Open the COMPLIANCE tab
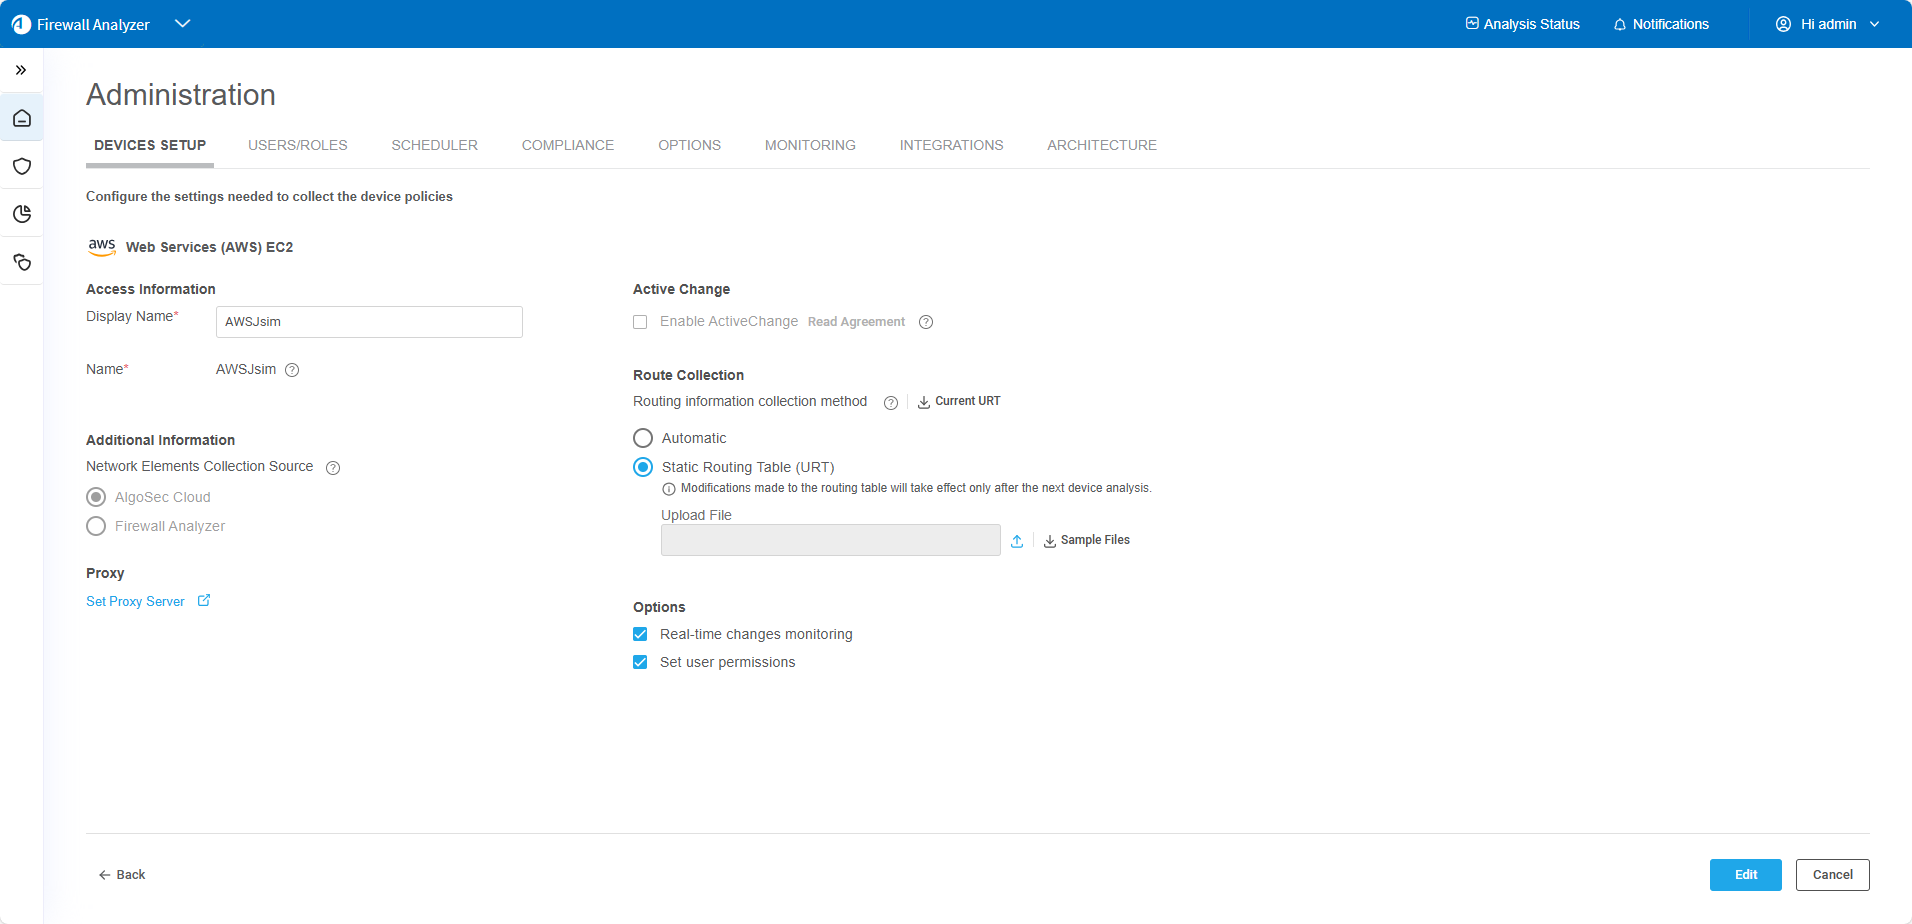This screenshot has height=924, width=1912. coord(567,145)
